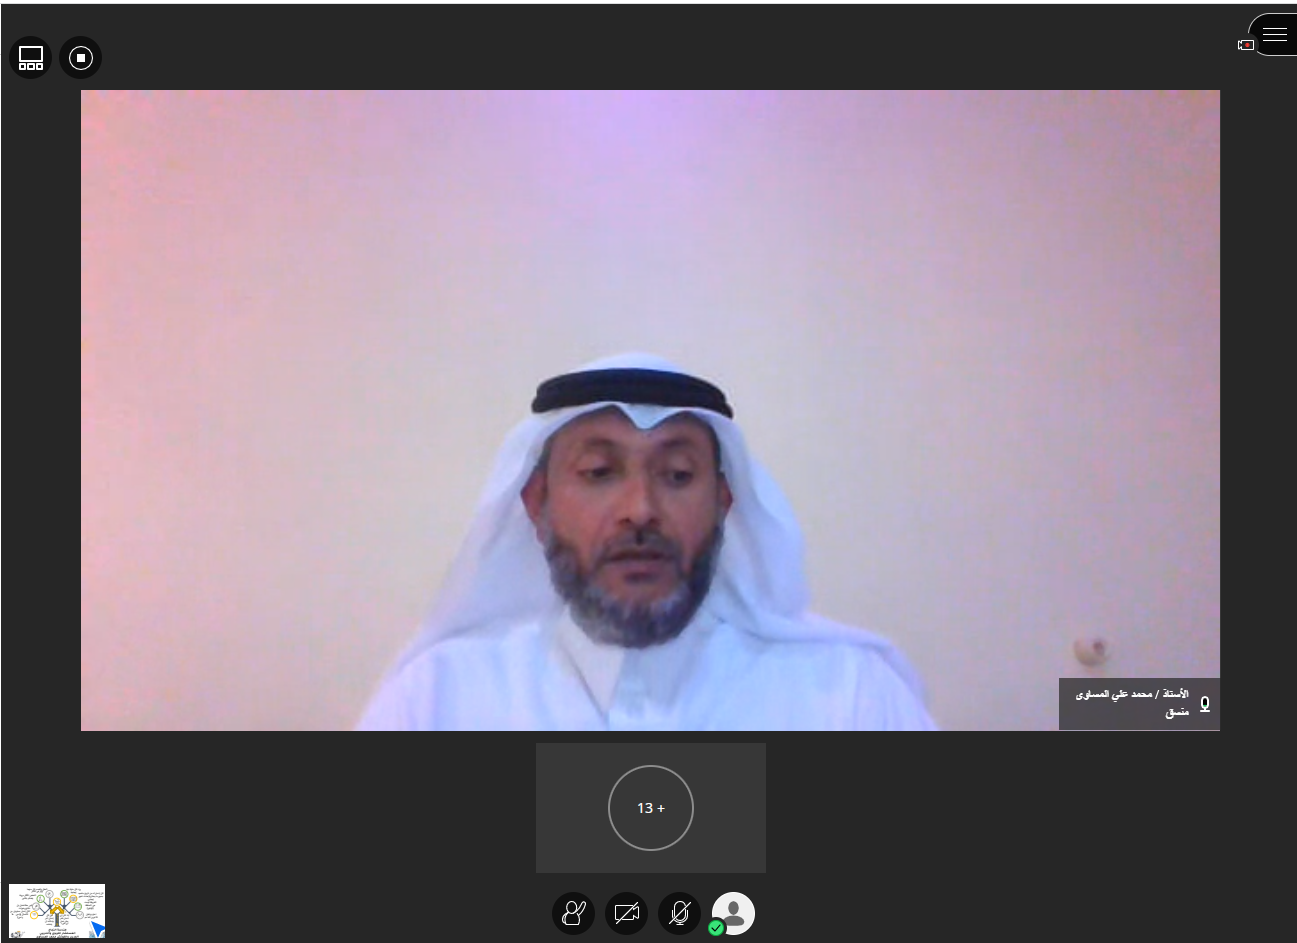Unmute your microphone to share audio

tap(679, 913)
